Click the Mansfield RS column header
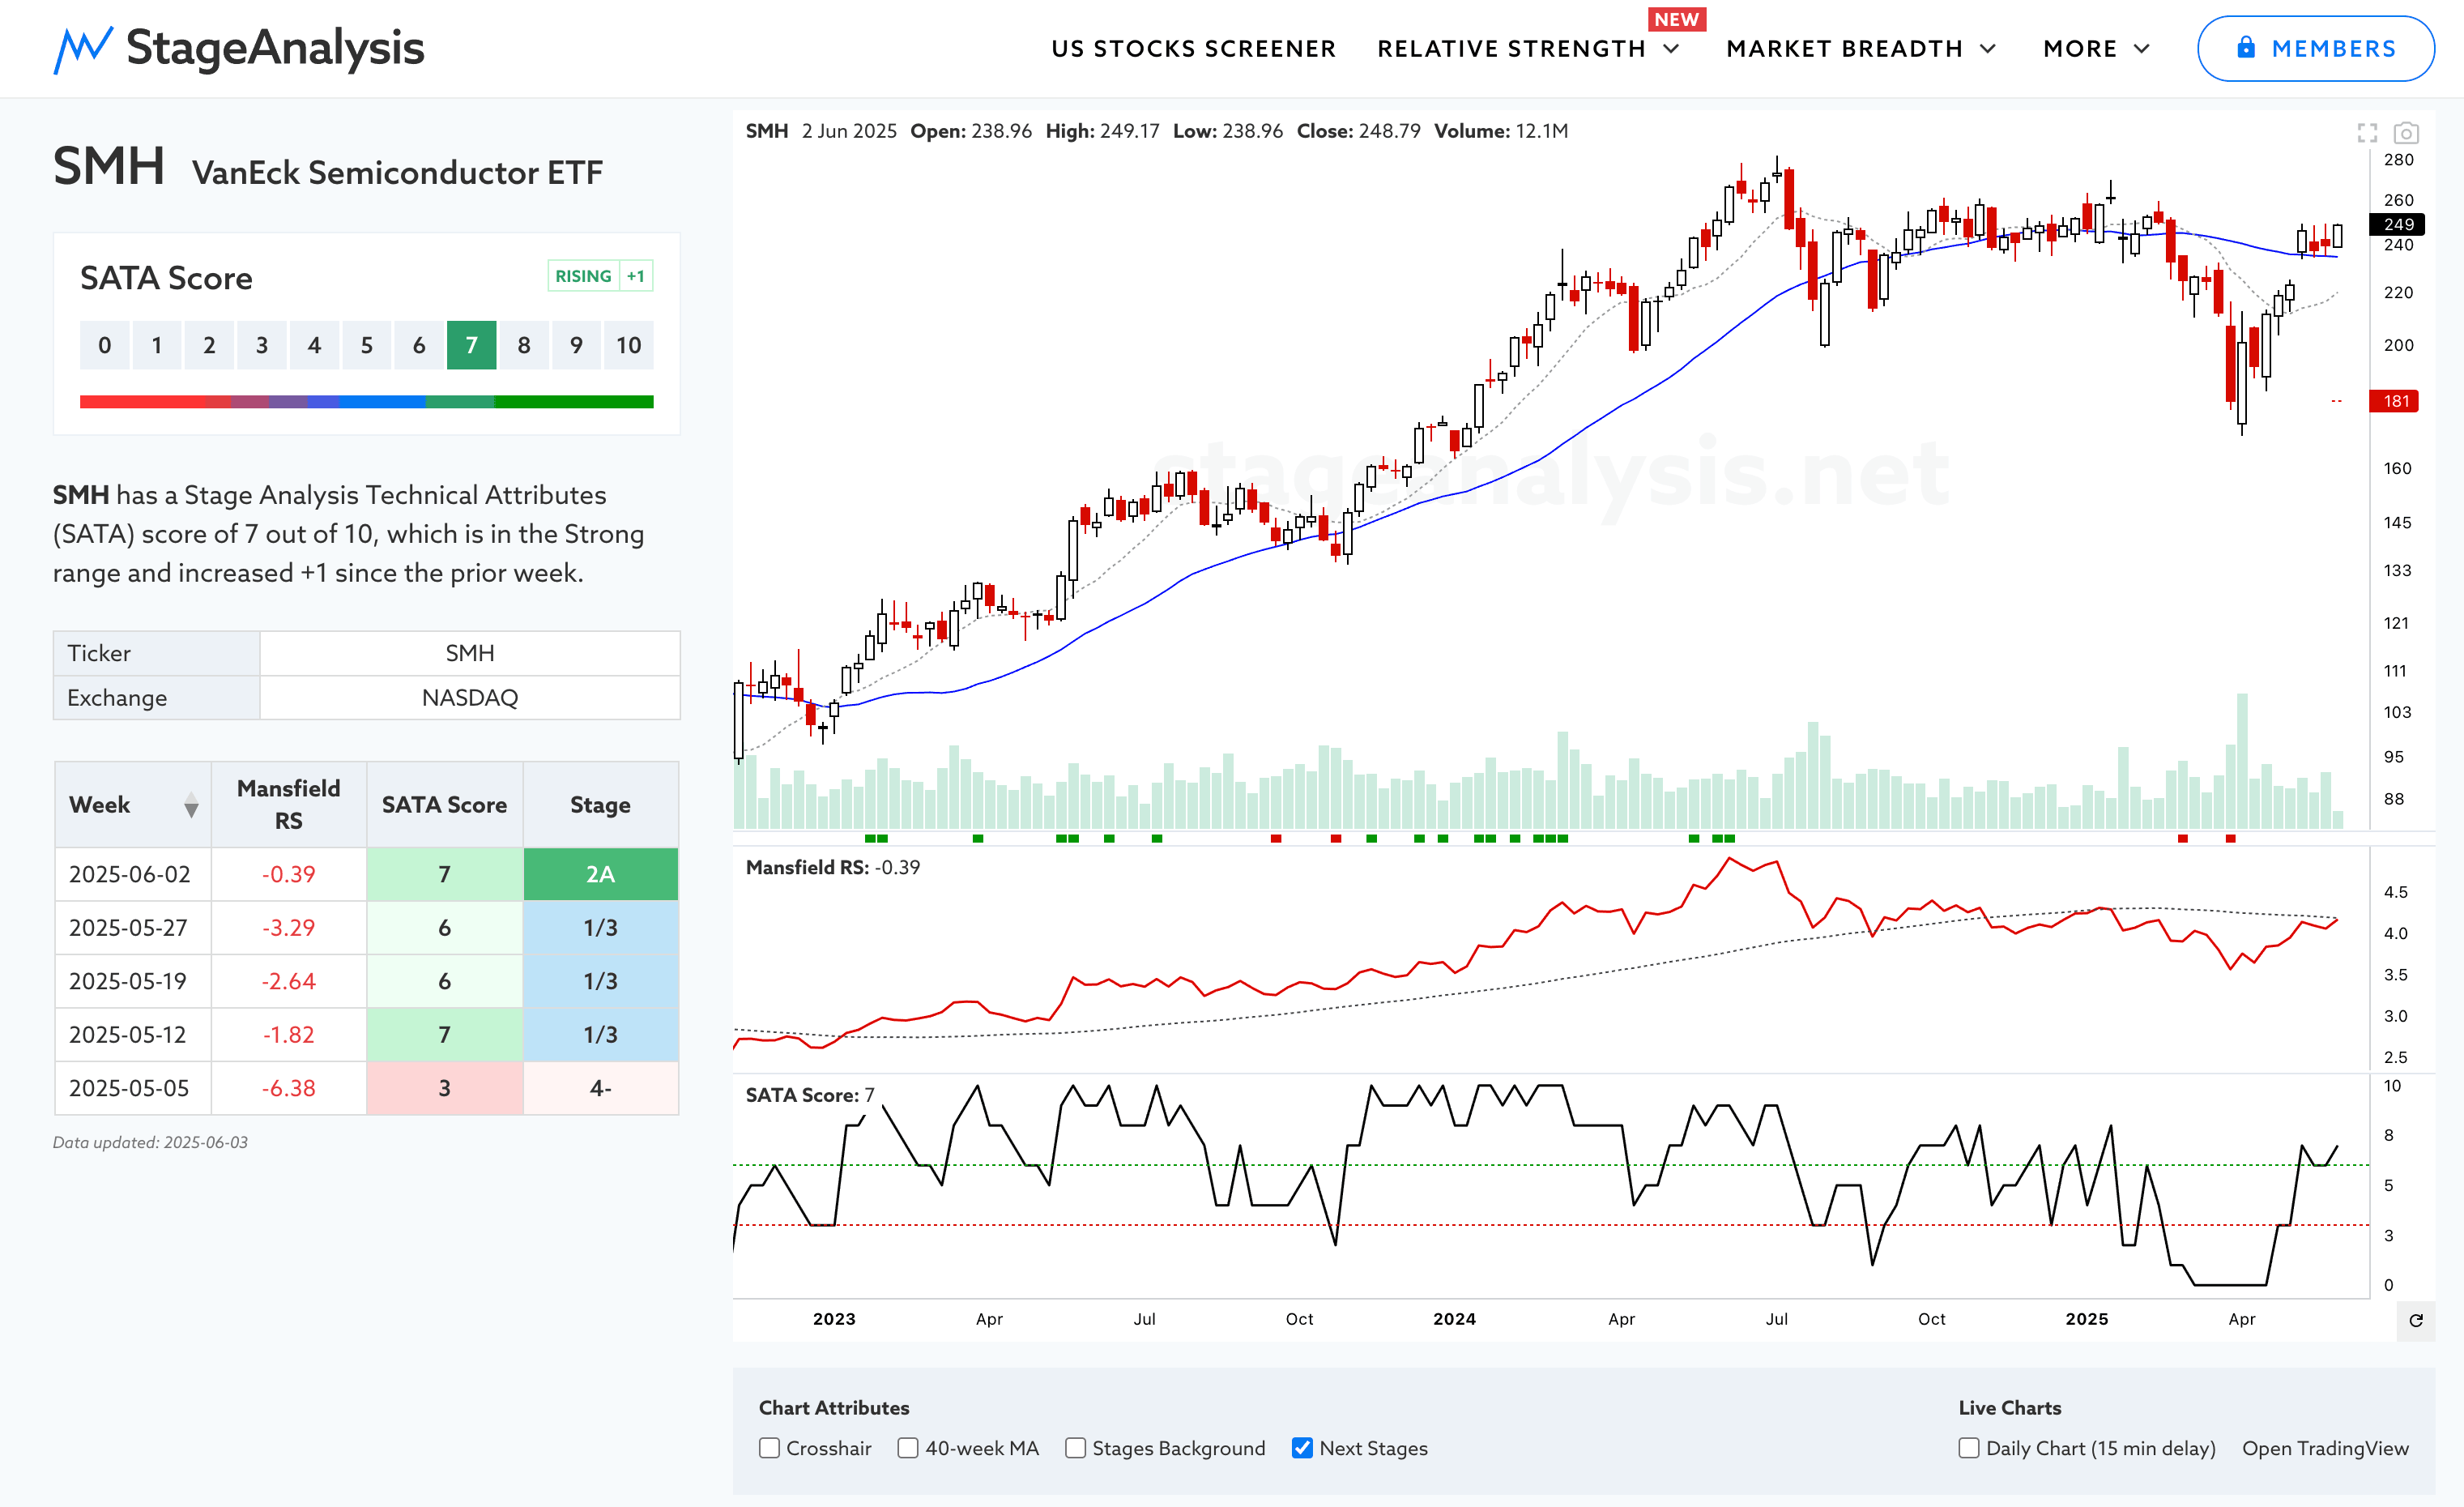 (289, 805)
